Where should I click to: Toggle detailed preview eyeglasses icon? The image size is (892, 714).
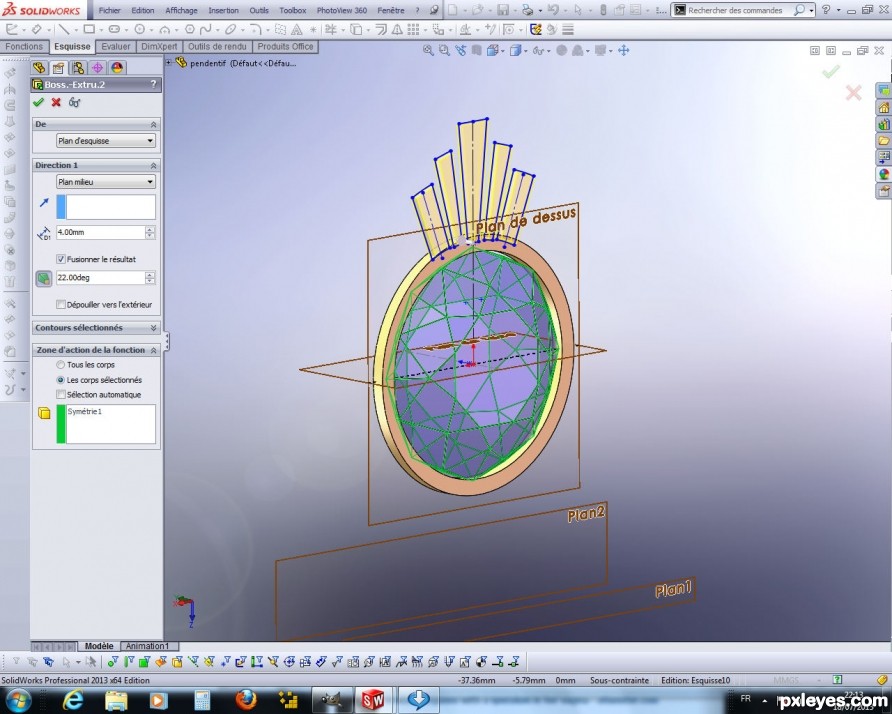point(74,102)
